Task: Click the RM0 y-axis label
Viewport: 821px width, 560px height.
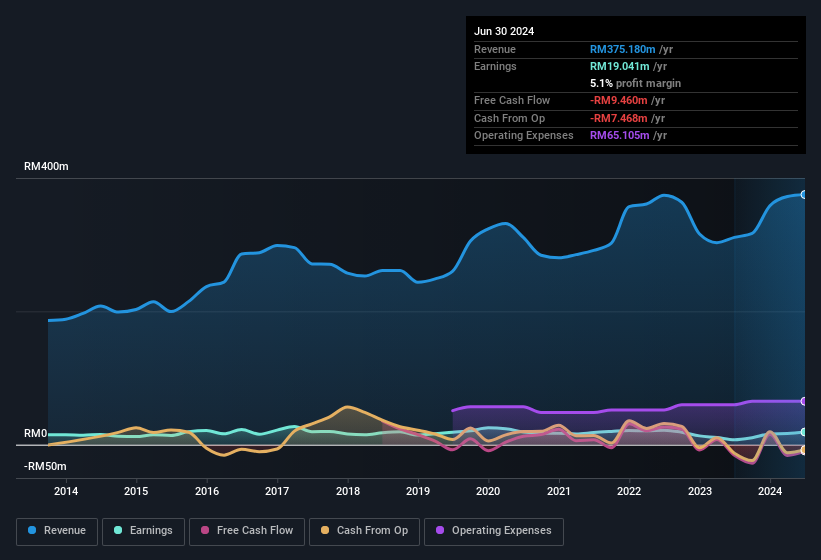Action: (36, 433)
